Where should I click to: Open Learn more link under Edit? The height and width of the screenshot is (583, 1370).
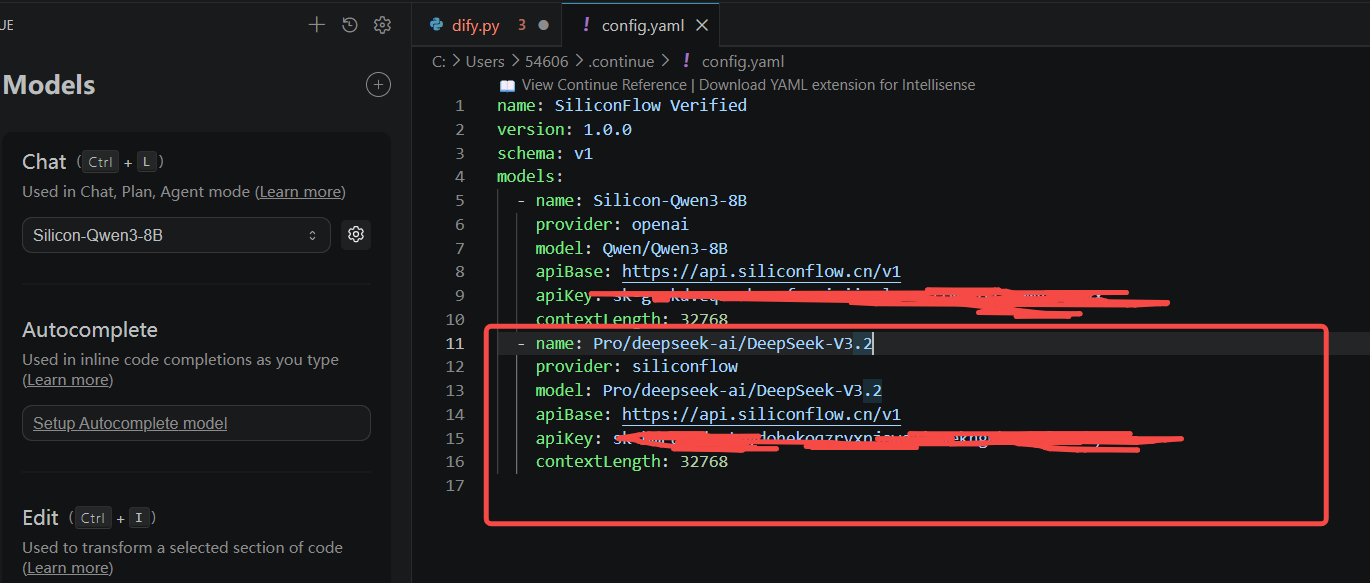tap(68, 568)
